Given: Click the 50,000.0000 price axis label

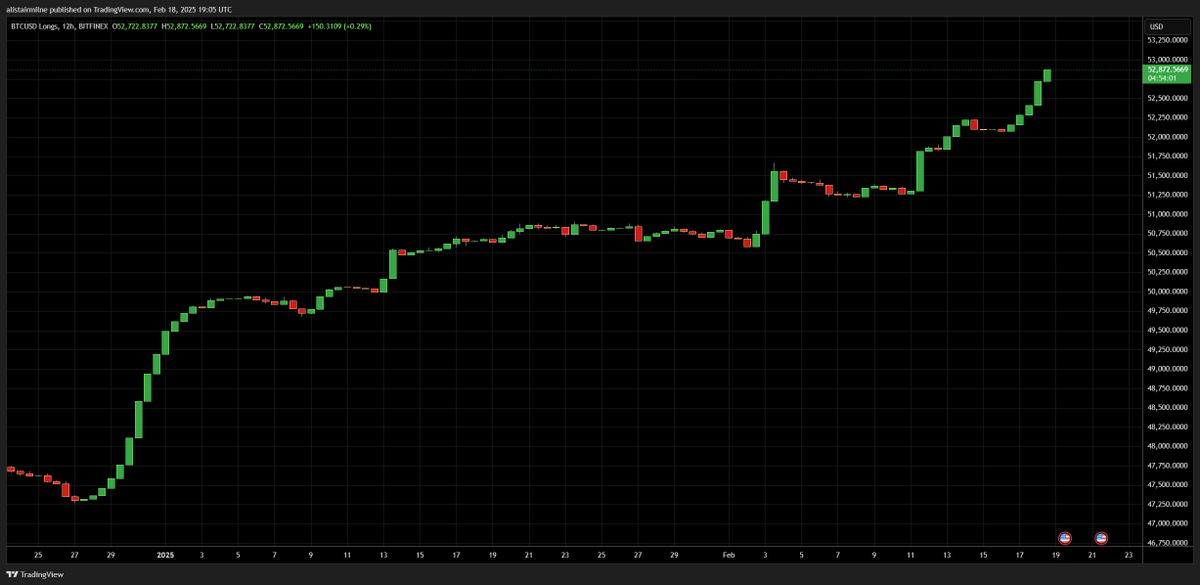Looking at the screenshot, I should click(x=1168, y=292).
